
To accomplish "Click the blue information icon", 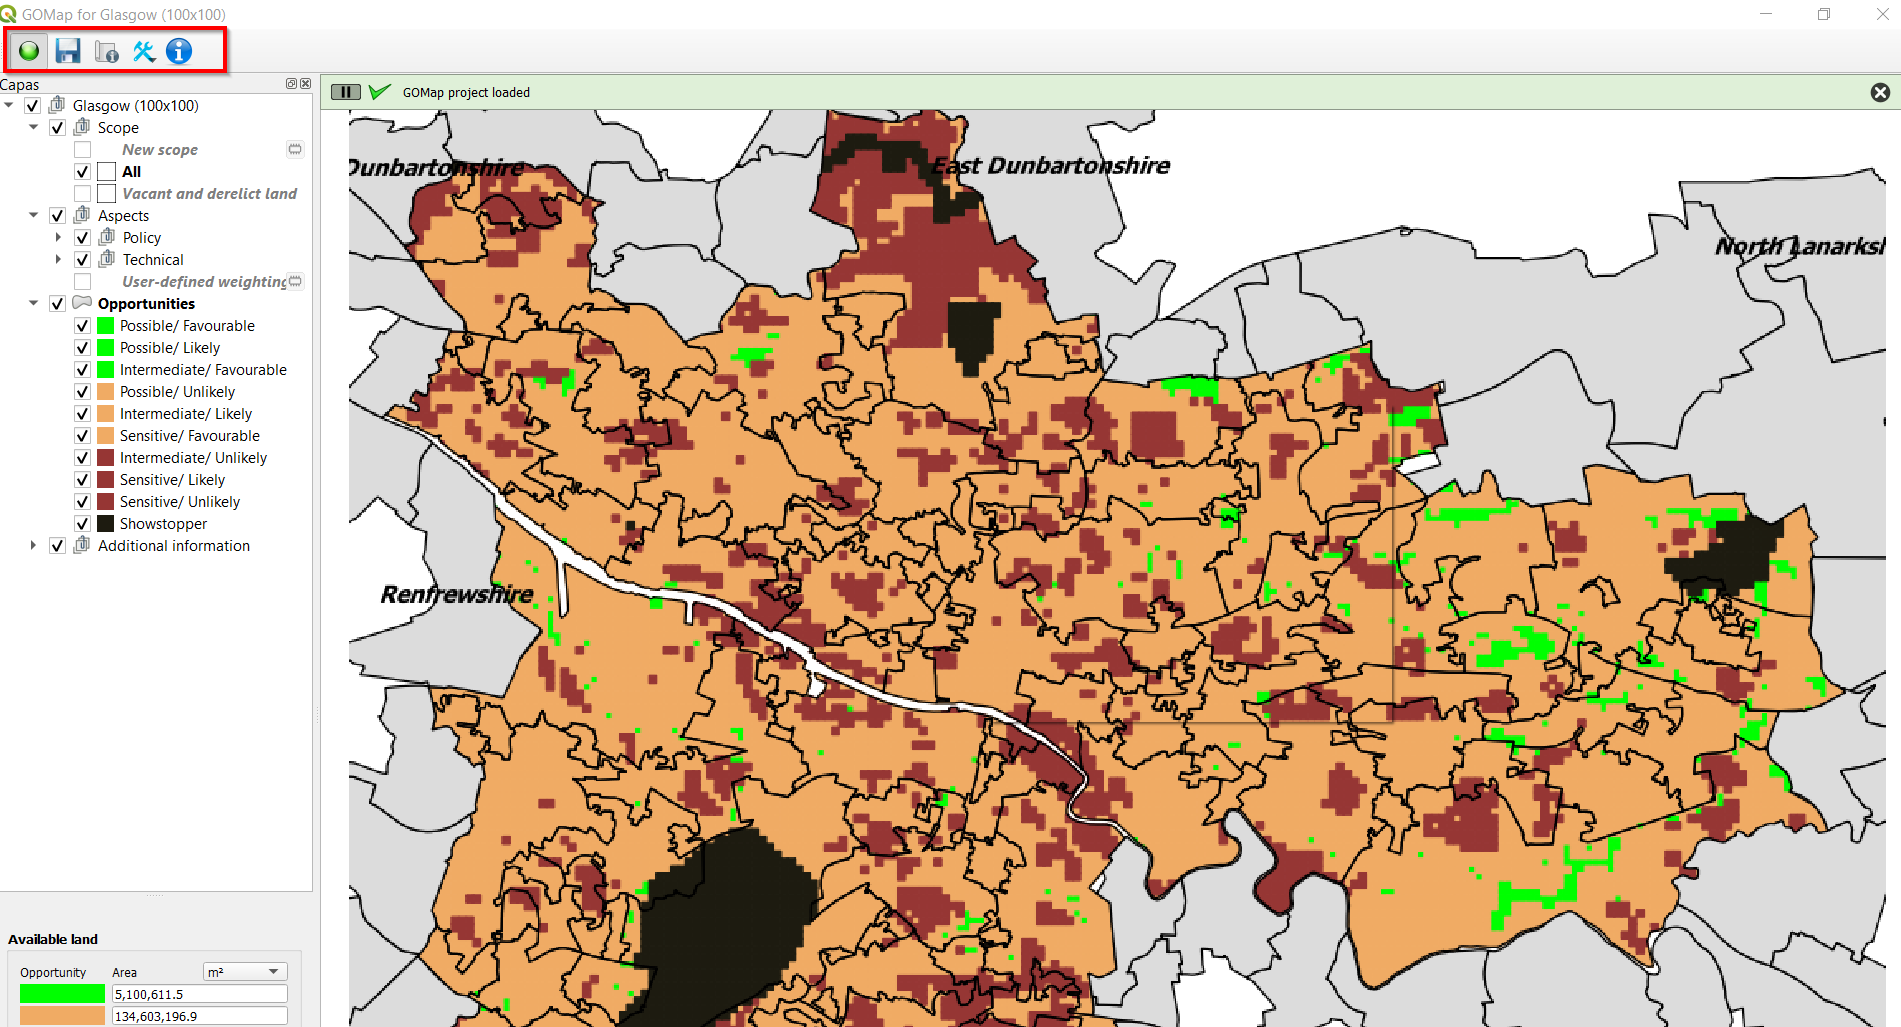I will coord(179,51).
